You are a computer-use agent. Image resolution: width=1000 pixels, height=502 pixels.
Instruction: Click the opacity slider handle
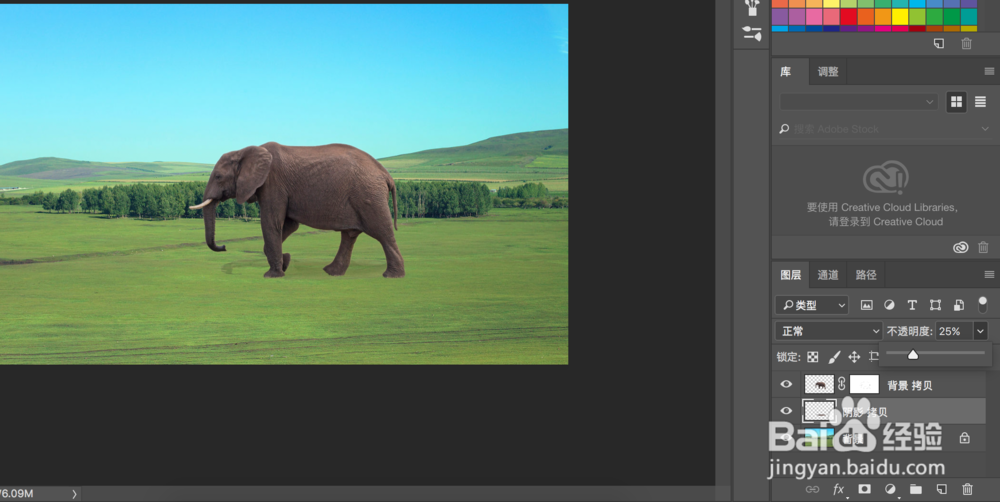click(x=913, y=355)
